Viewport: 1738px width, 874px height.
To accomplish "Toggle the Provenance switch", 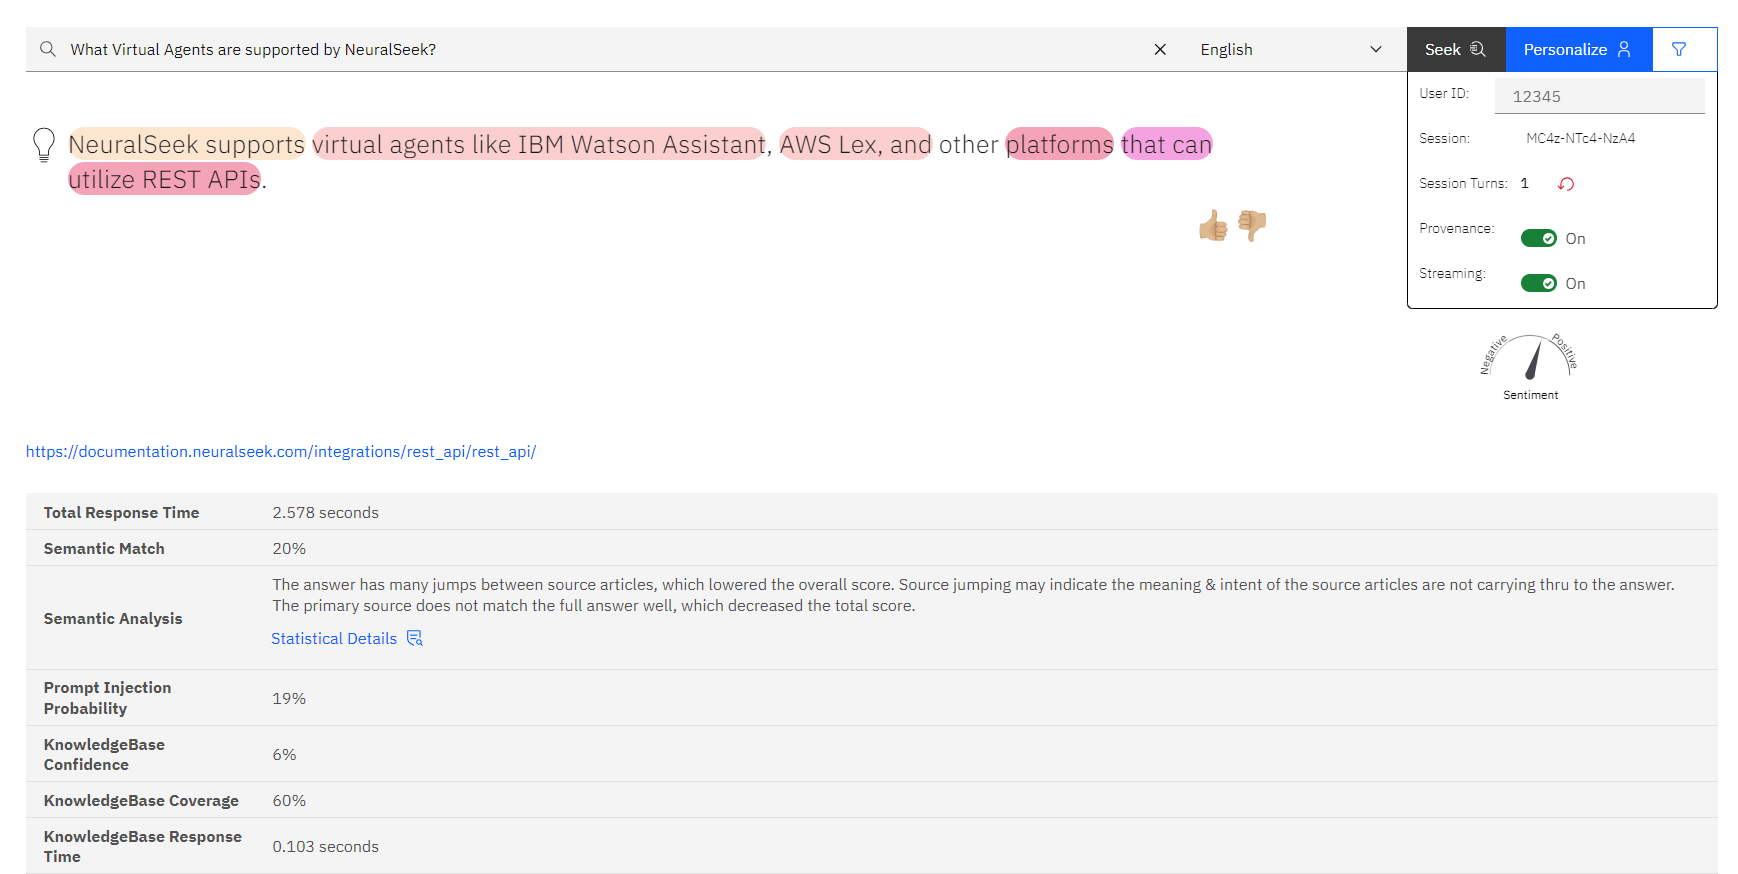I will 1538,238.
